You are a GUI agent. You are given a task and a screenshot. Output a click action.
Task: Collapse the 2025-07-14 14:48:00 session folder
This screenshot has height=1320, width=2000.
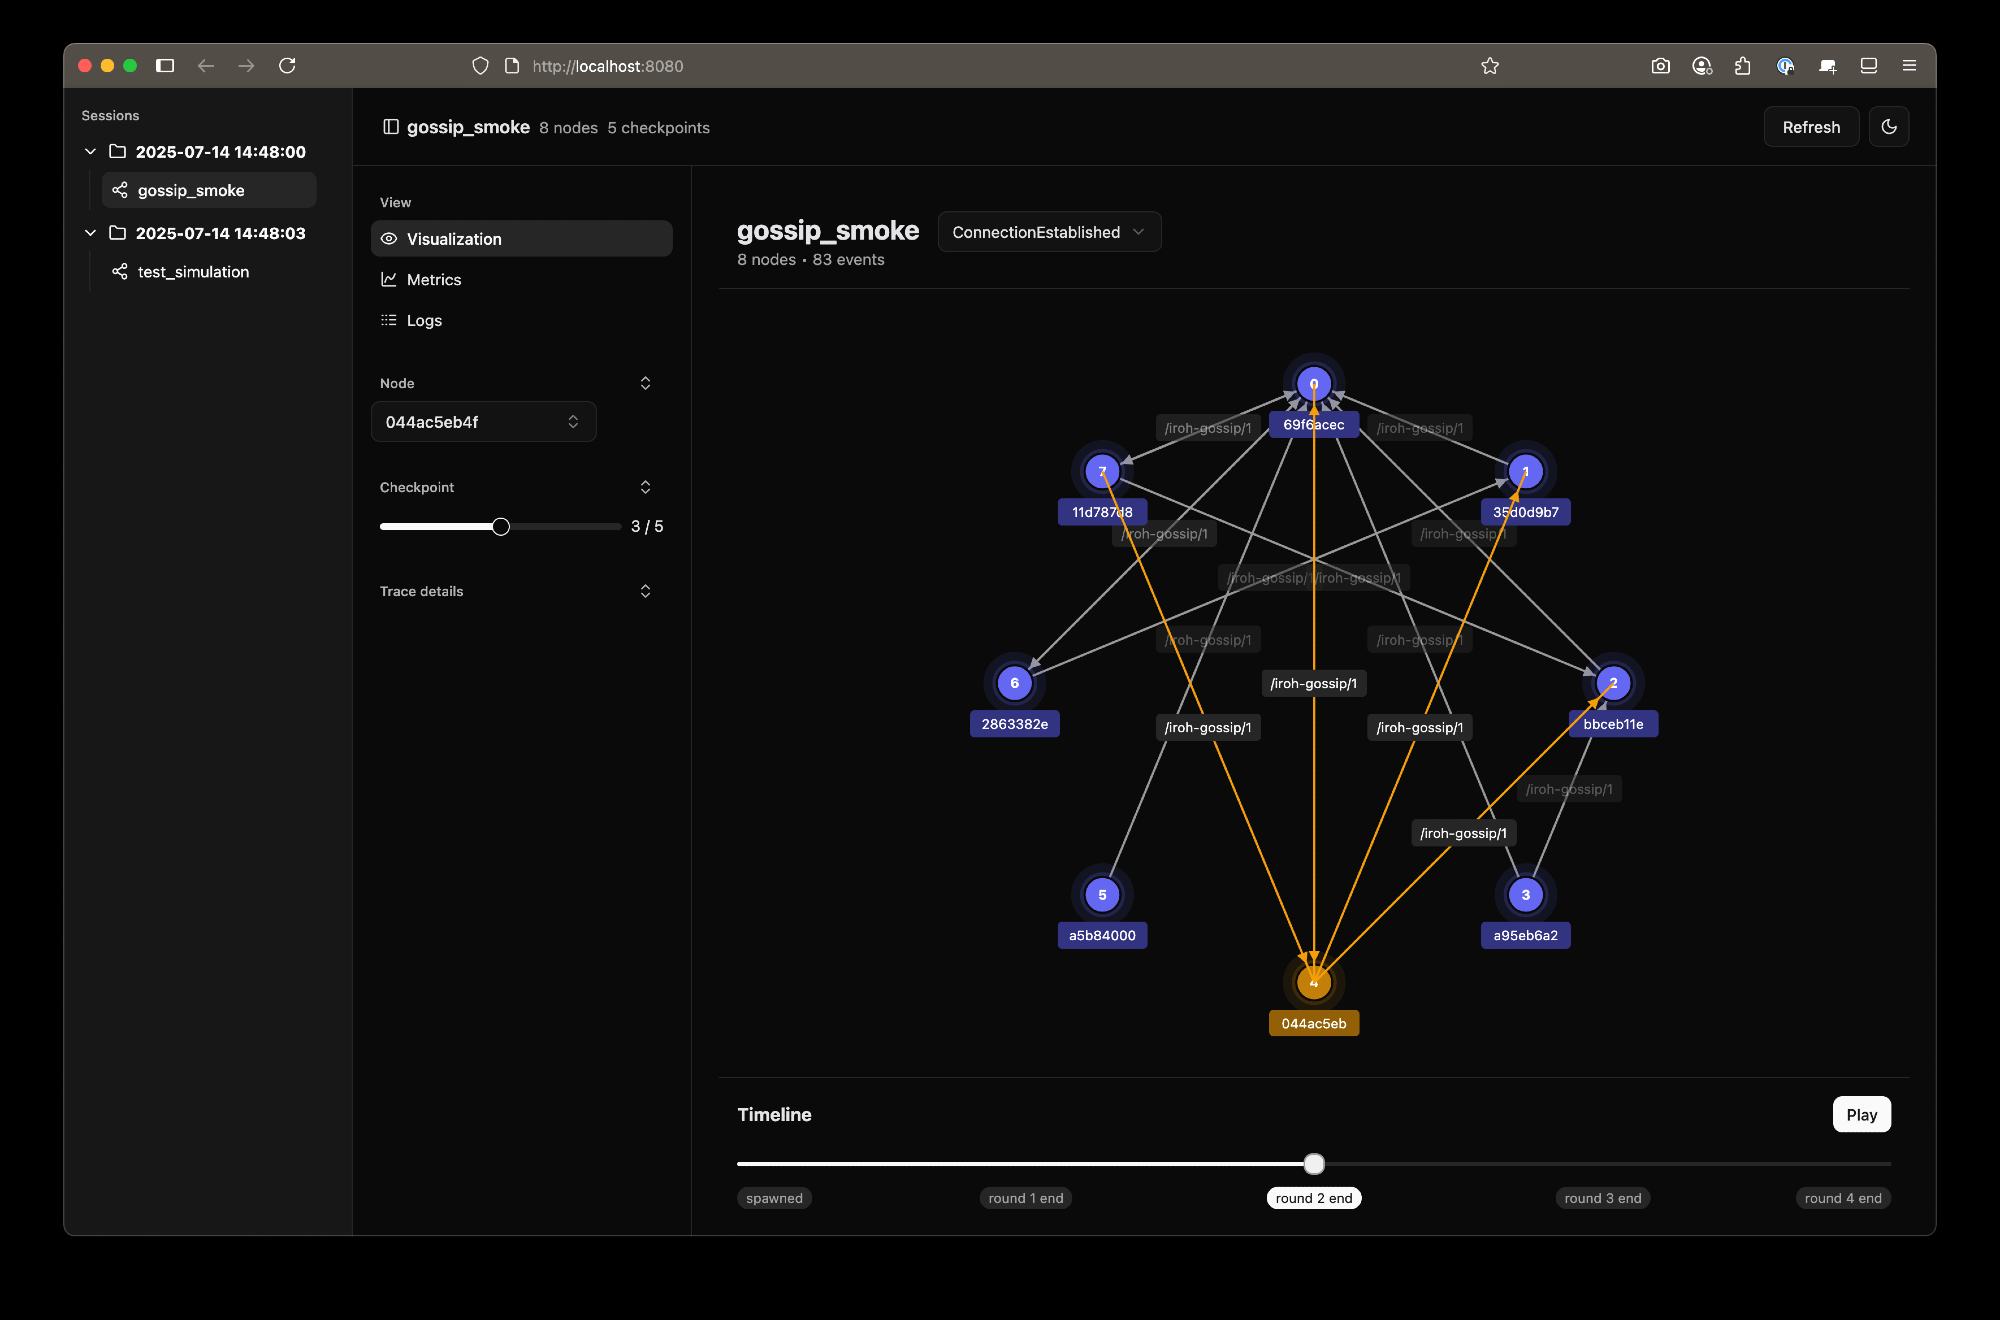pyautogui.click(x=91, y=151)
